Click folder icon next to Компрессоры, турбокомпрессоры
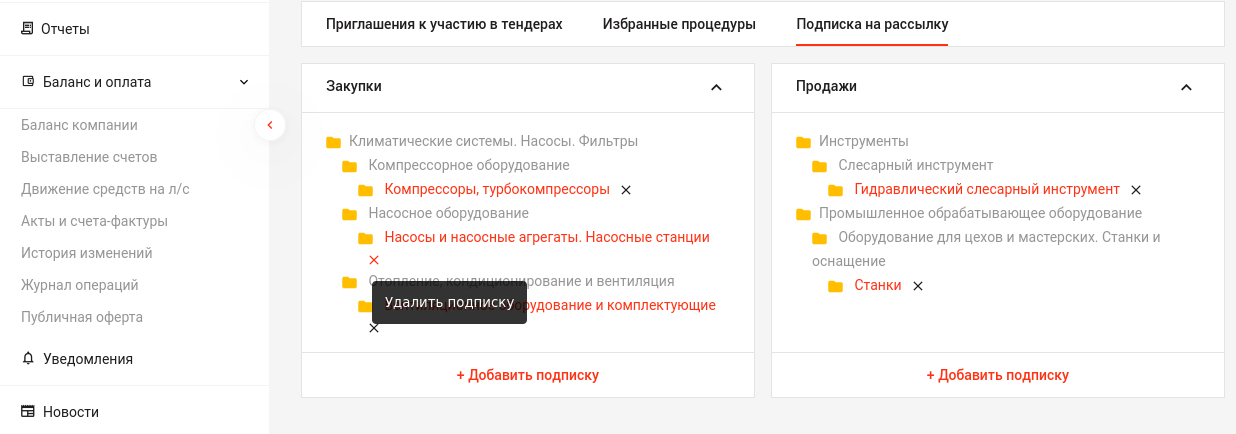This screenshot has width=1236, height=434. (365, 190)
